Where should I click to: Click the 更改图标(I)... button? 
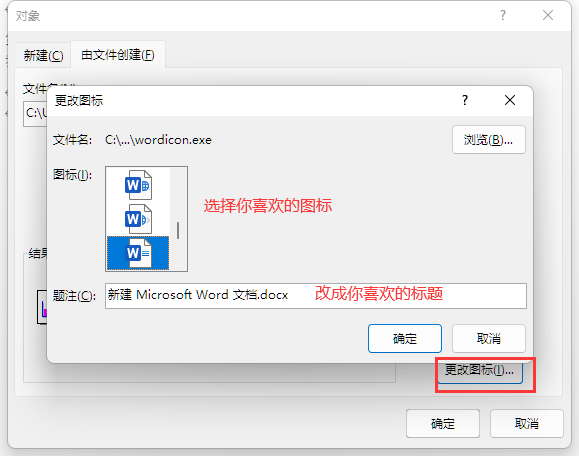pyautogui.click(x=480, y=370)
